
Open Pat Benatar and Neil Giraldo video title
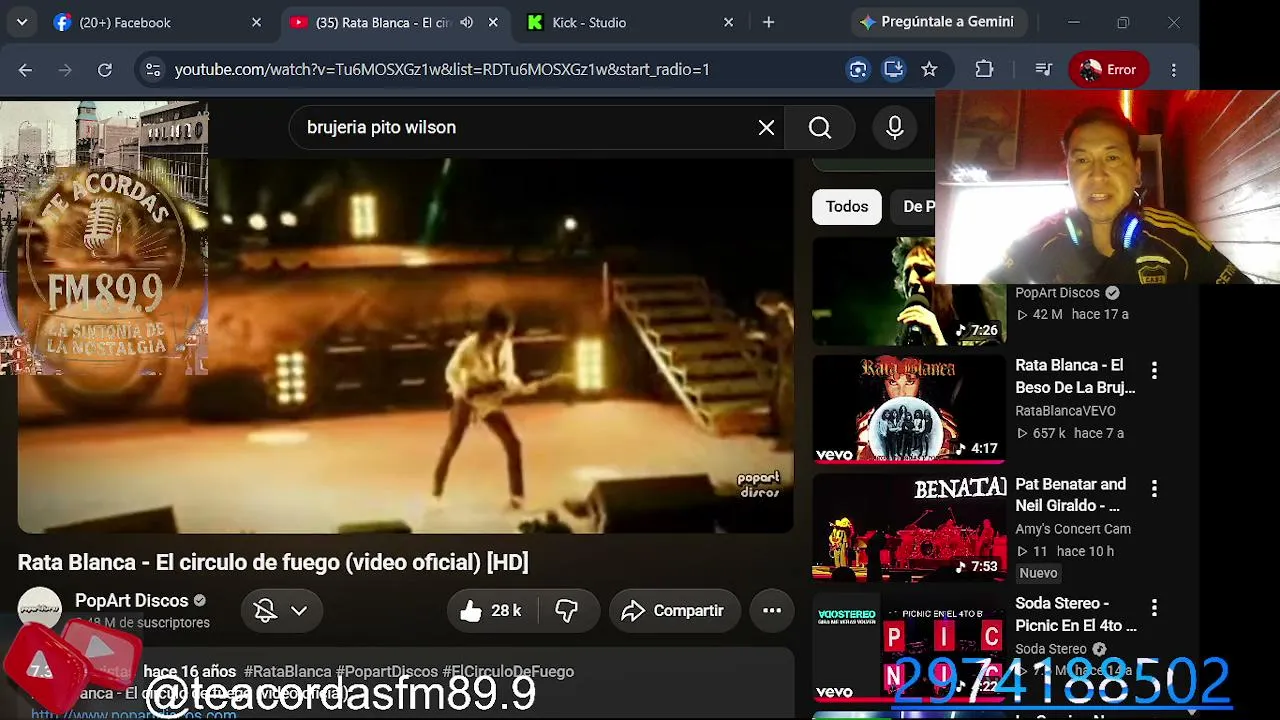[1070, 495]
